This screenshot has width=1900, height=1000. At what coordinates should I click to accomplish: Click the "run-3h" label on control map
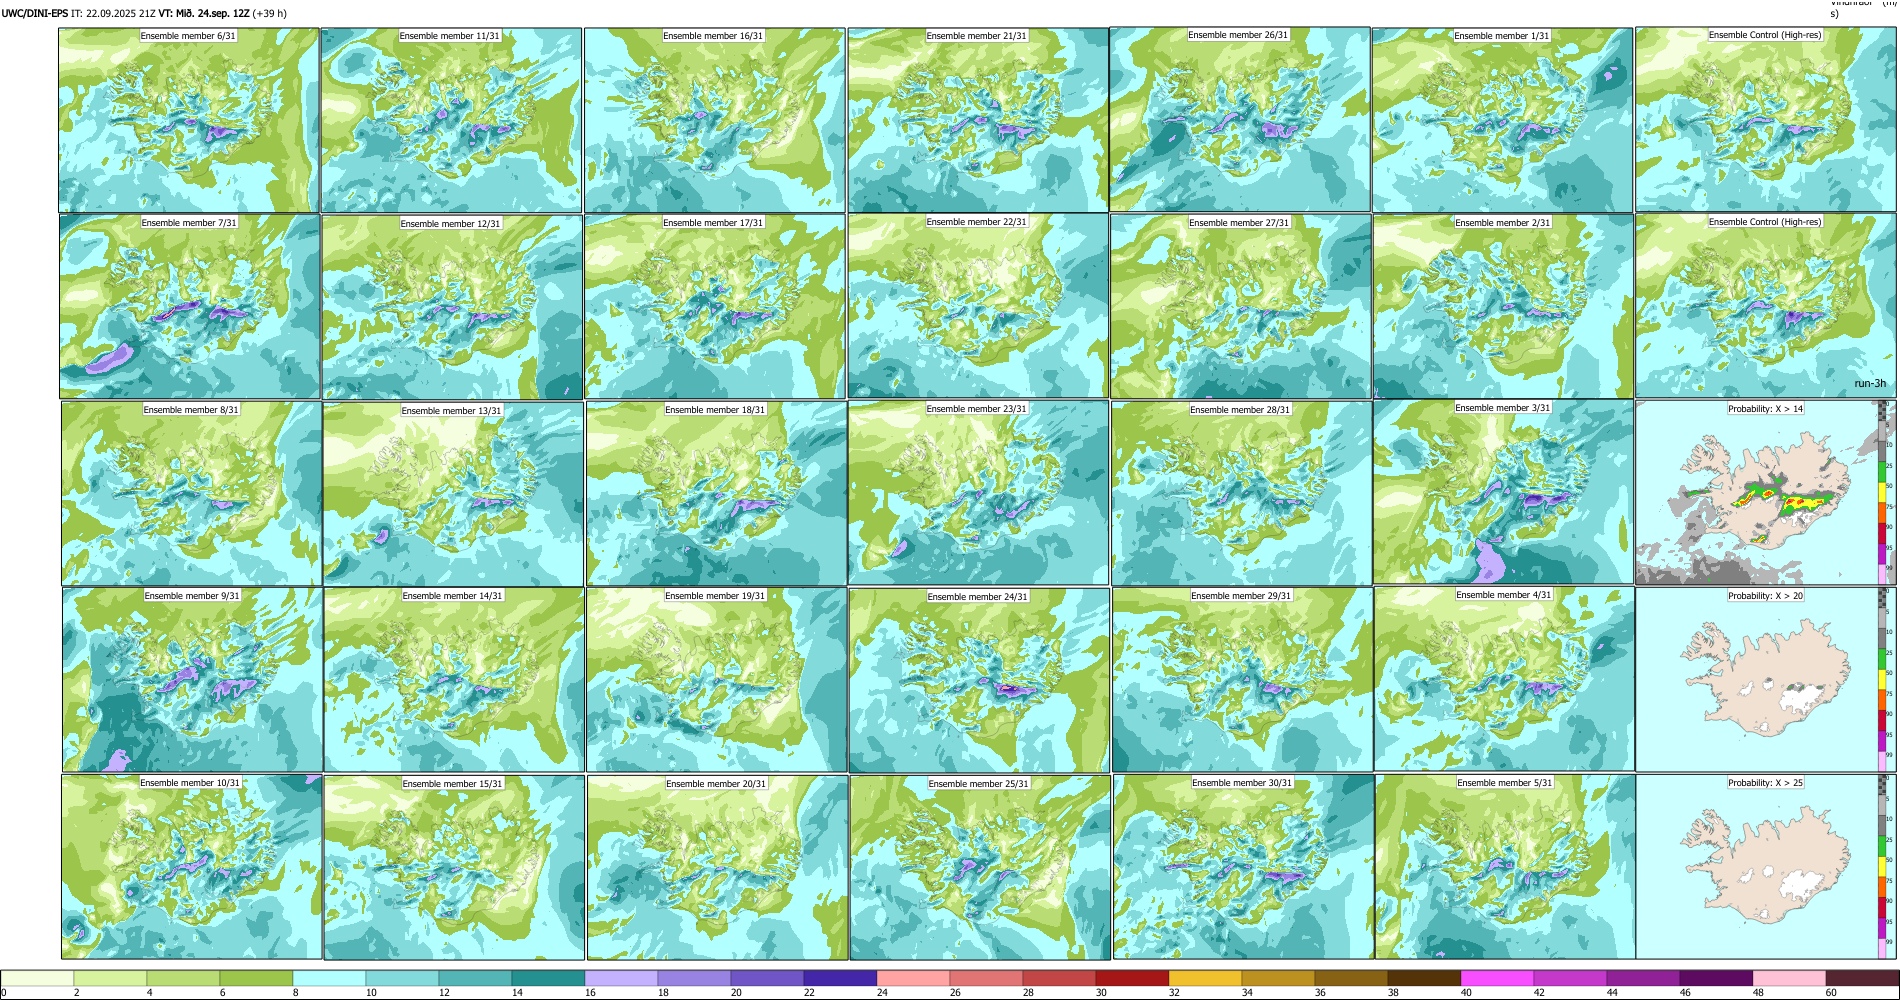1870,384
